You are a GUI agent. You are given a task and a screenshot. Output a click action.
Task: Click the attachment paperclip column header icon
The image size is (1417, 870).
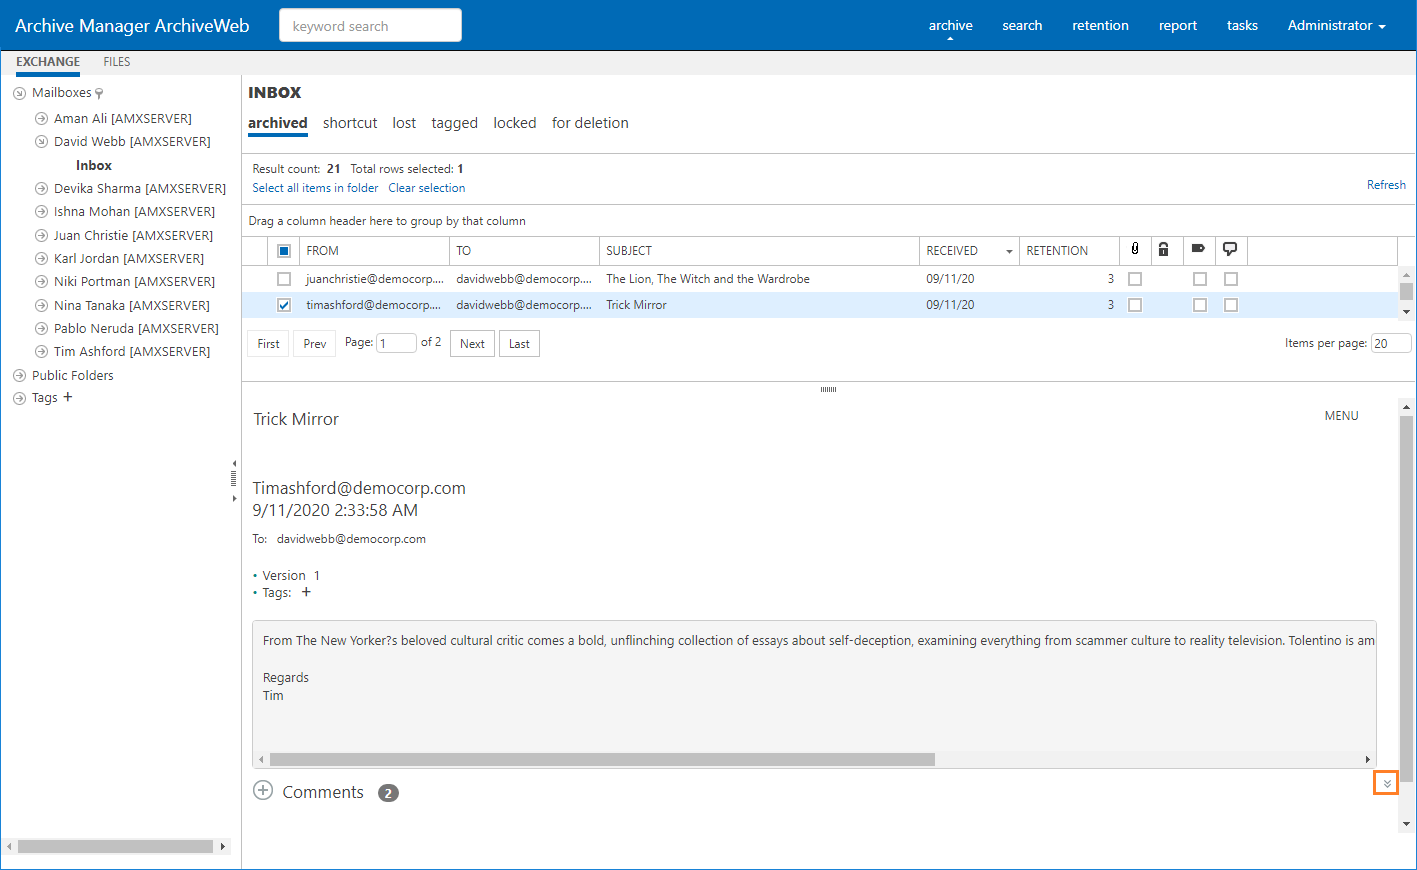tap(1134, 249)
